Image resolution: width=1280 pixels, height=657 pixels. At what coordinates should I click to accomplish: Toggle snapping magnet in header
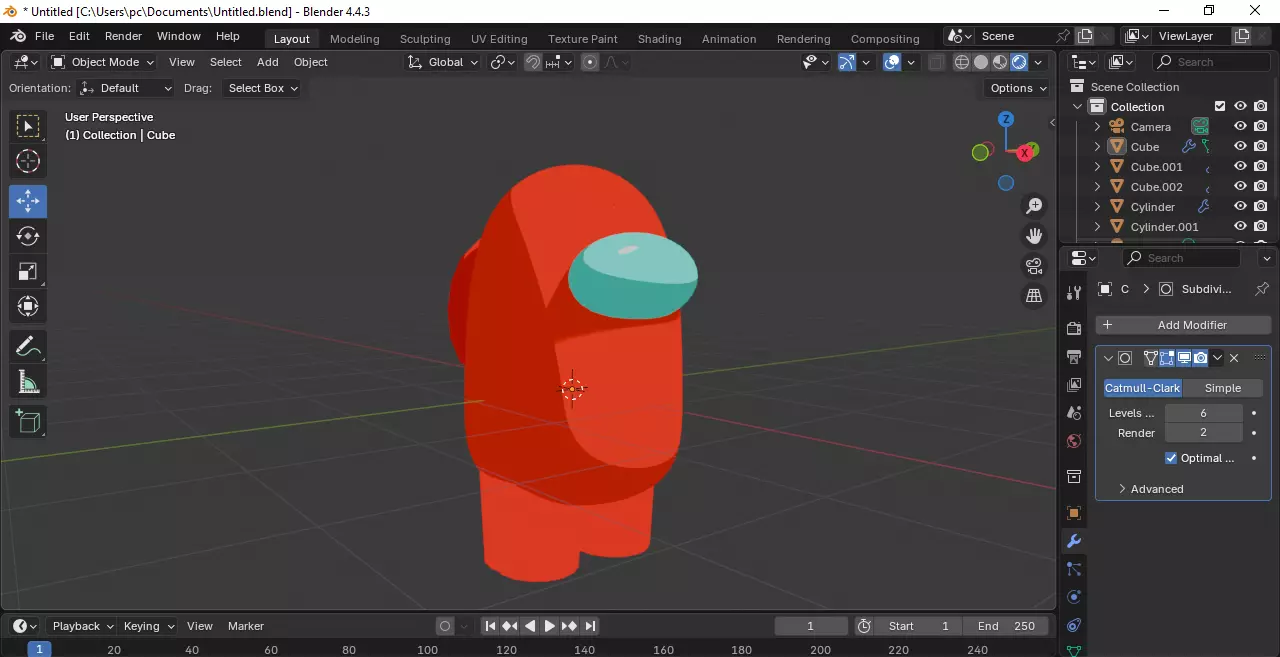(533, 62)
